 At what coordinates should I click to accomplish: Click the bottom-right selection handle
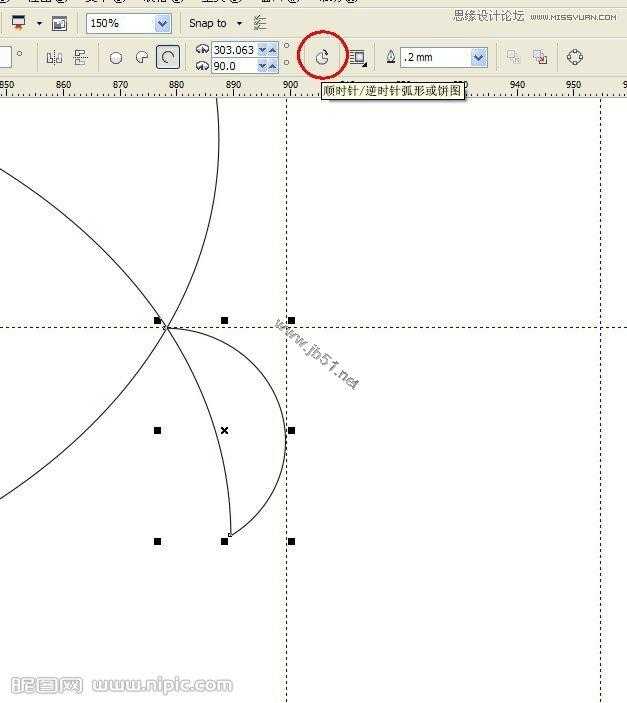tap(292, 542)
